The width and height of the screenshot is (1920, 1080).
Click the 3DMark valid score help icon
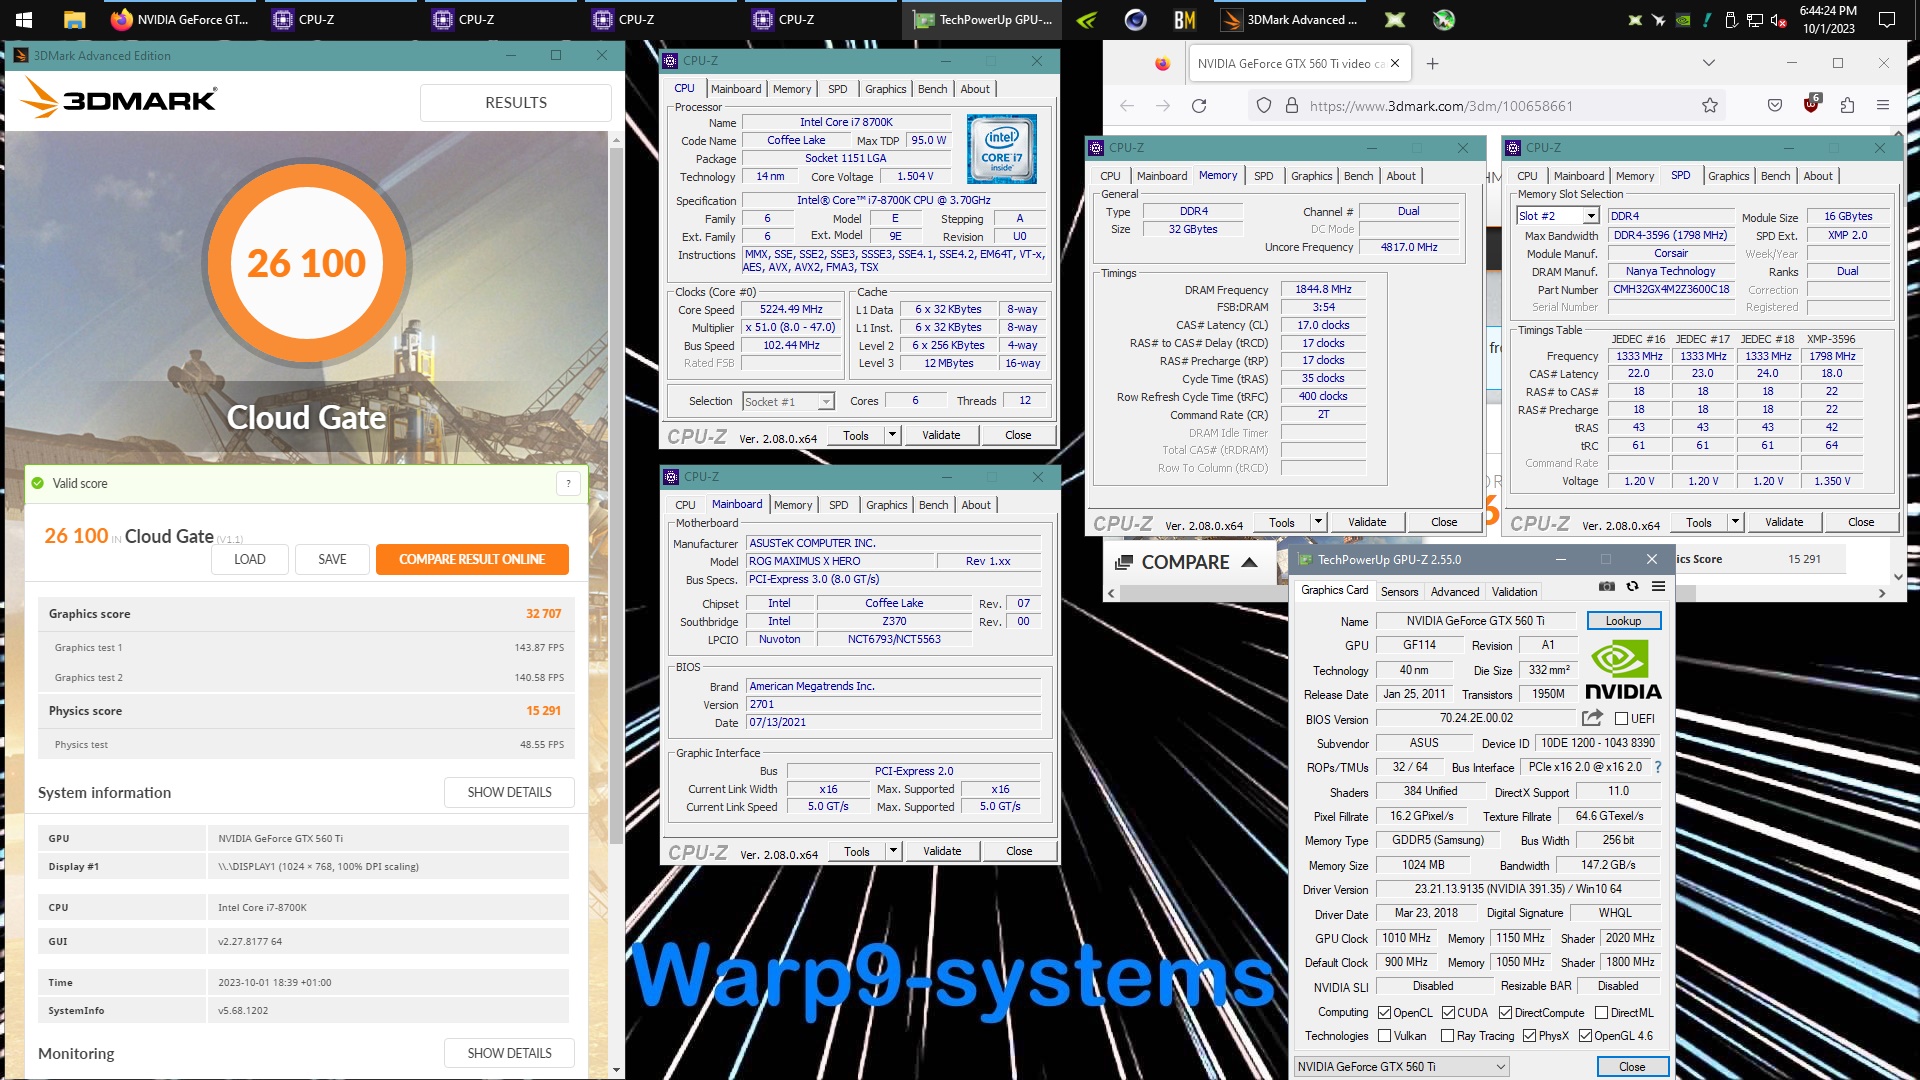[568, 484]
